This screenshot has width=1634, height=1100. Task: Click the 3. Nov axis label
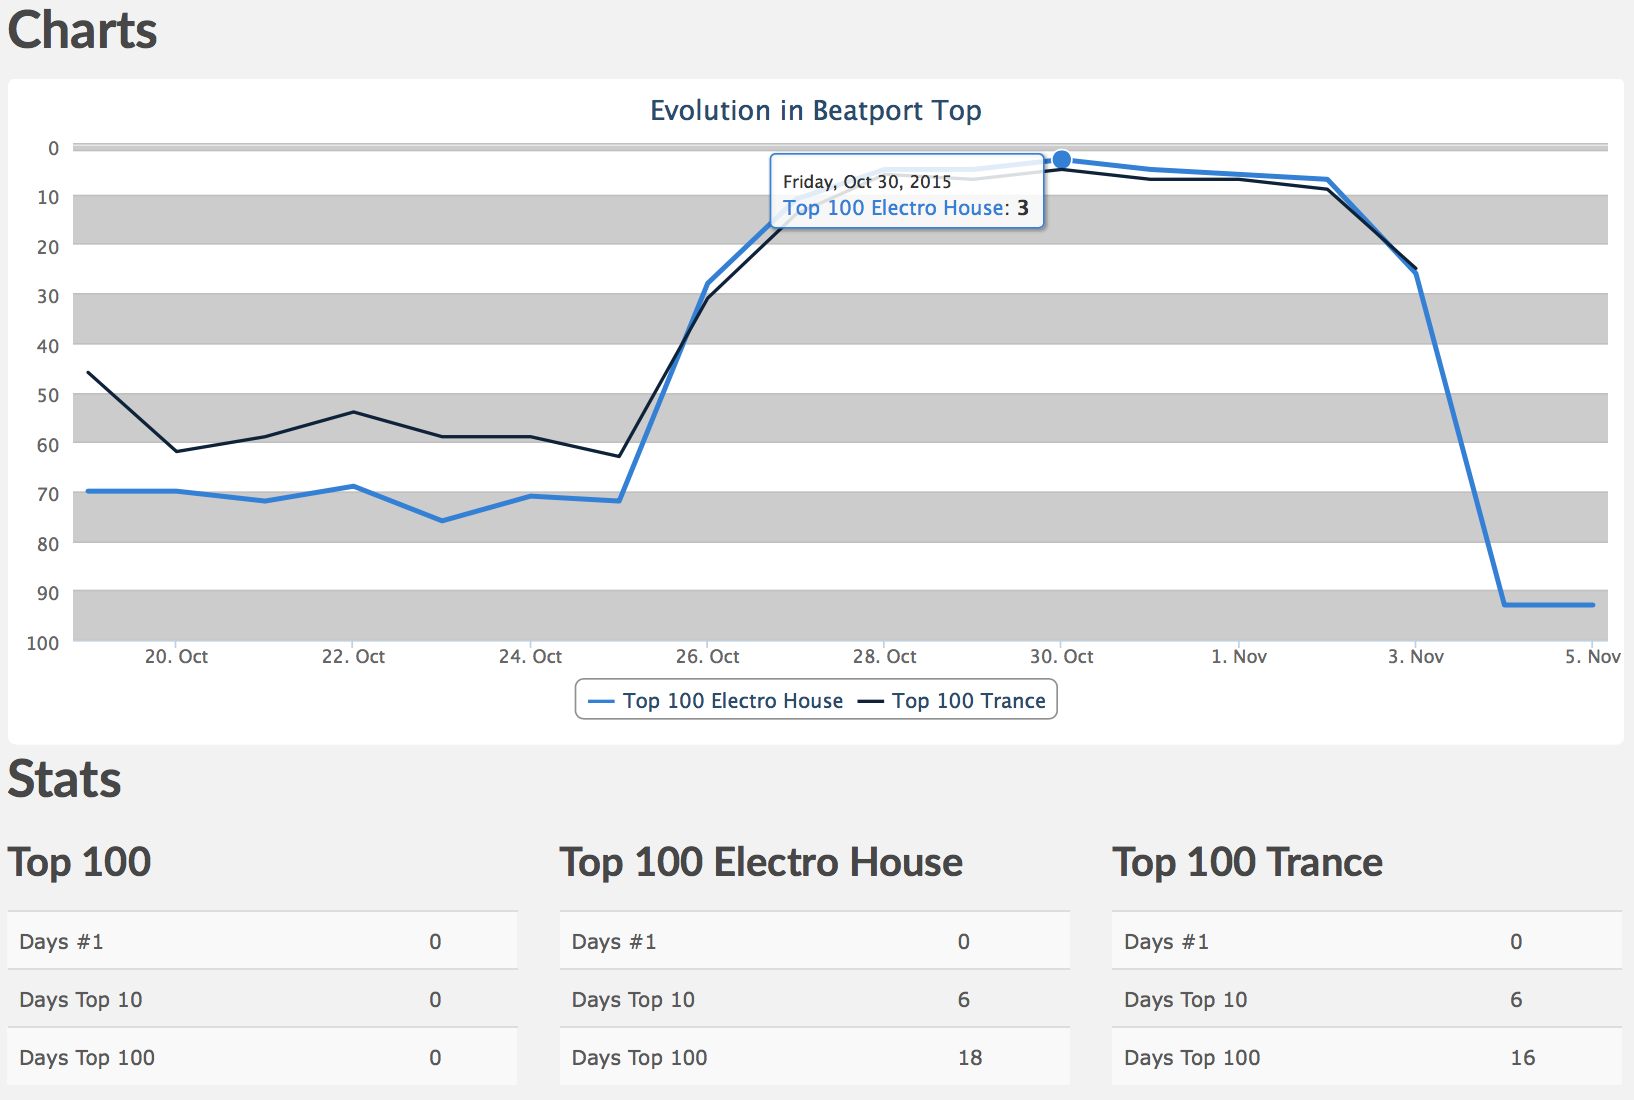point(1416,657)
